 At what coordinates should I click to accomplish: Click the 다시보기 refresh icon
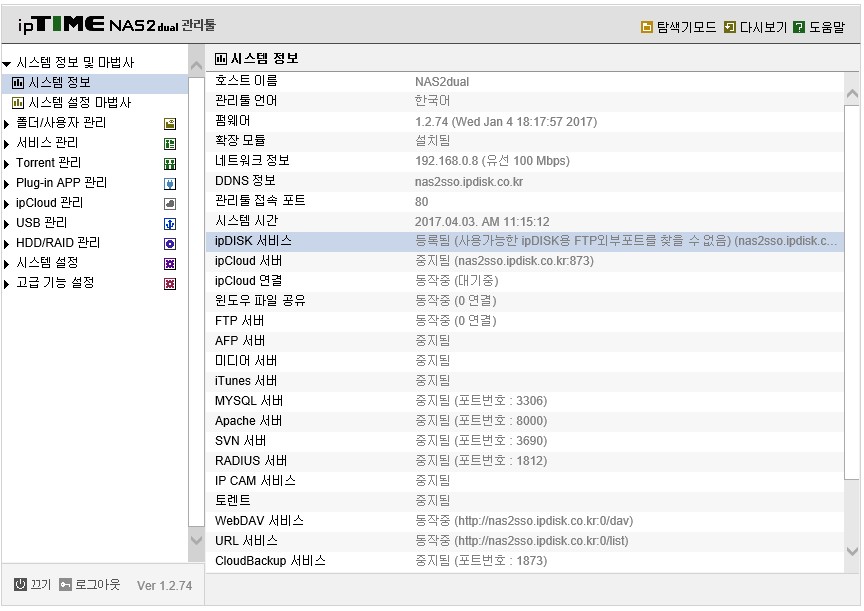730,27
